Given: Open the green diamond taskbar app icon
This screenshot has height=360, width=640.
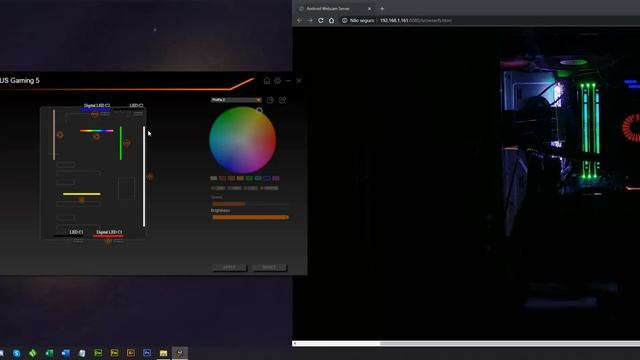Looking at the screenshot, I should tap(33, 353).
